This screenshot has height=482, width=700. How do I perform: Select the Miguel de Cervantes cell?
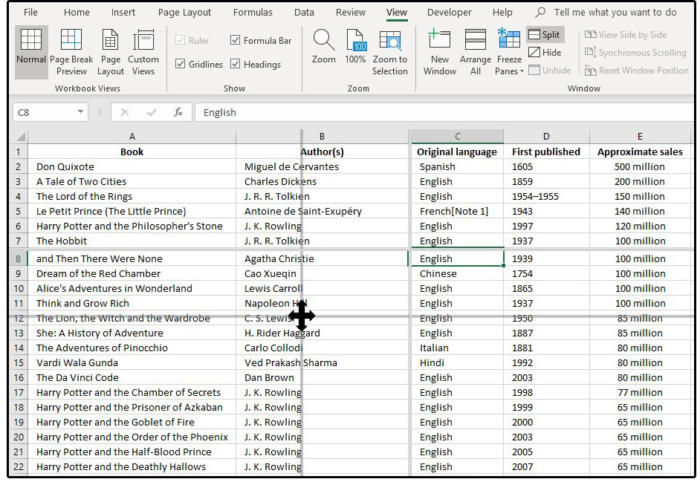322,166
